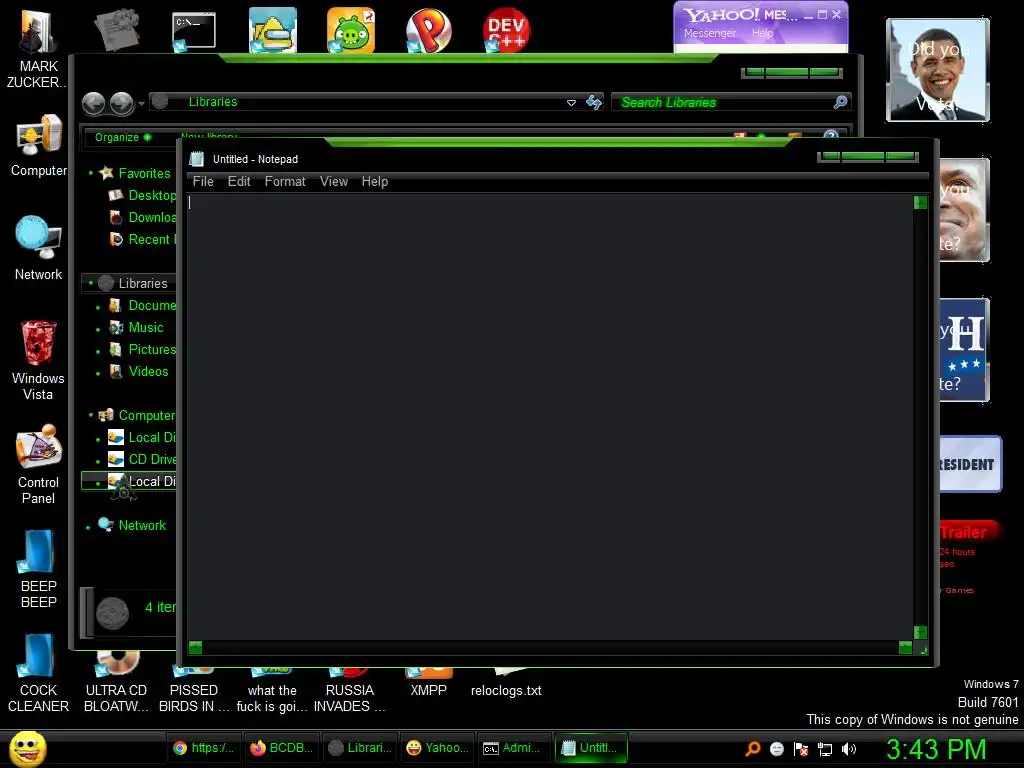Switch to the Yahoo taskbar button

pos(438,748)
